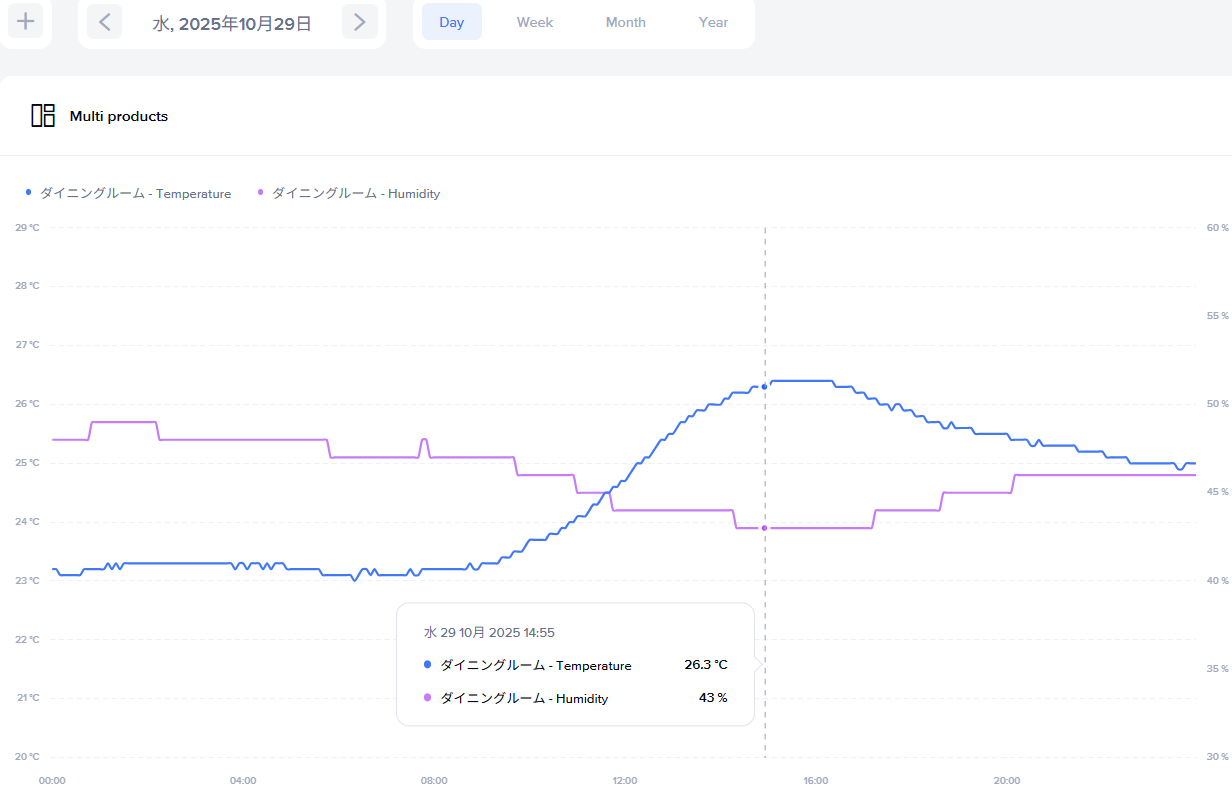Click the purple humidity point at 14:55
This screenshot has width=1232, height=790.
click(765, 528)
